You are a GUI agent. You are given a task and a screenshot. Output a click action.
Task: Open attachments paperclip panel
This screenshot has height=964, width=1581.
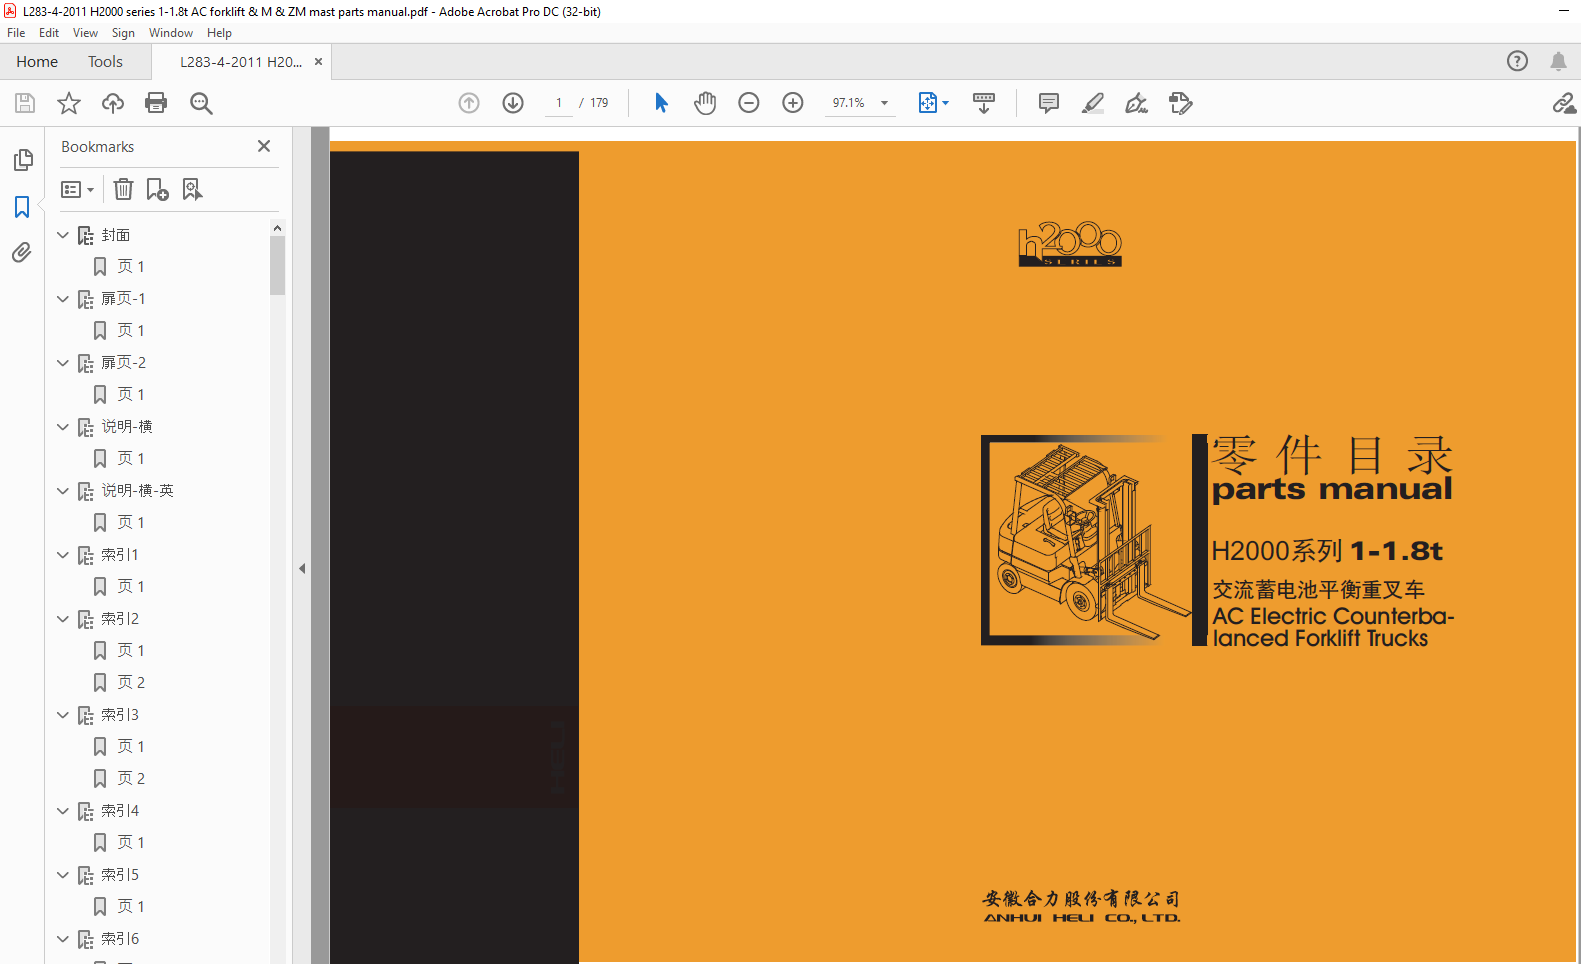pos(22,252)
